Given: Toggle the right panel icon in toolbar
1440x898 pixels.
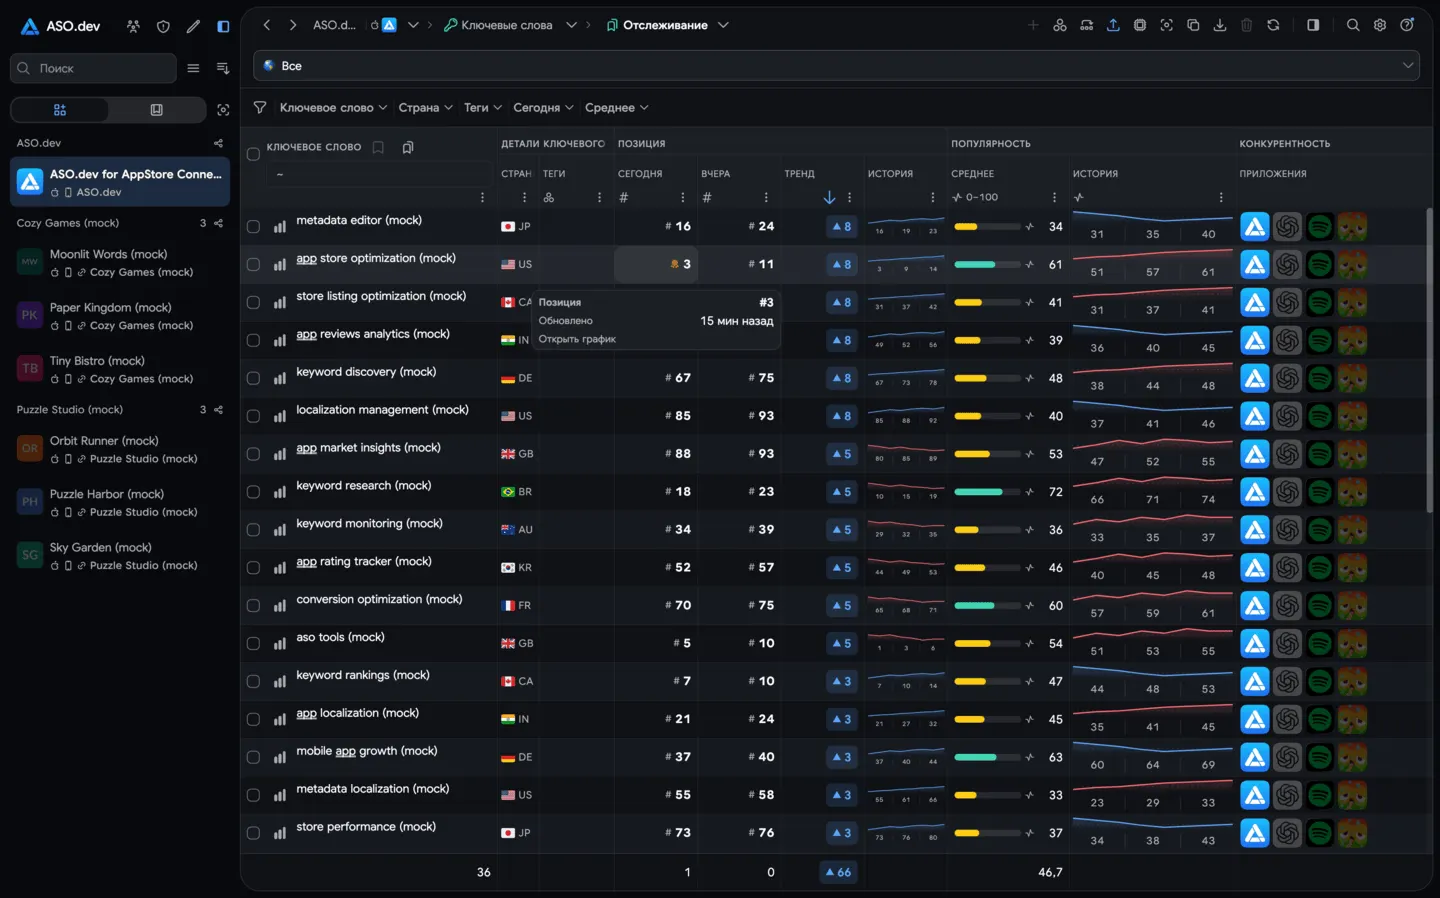Looking at the screenshot, I should pos(1313,25).
